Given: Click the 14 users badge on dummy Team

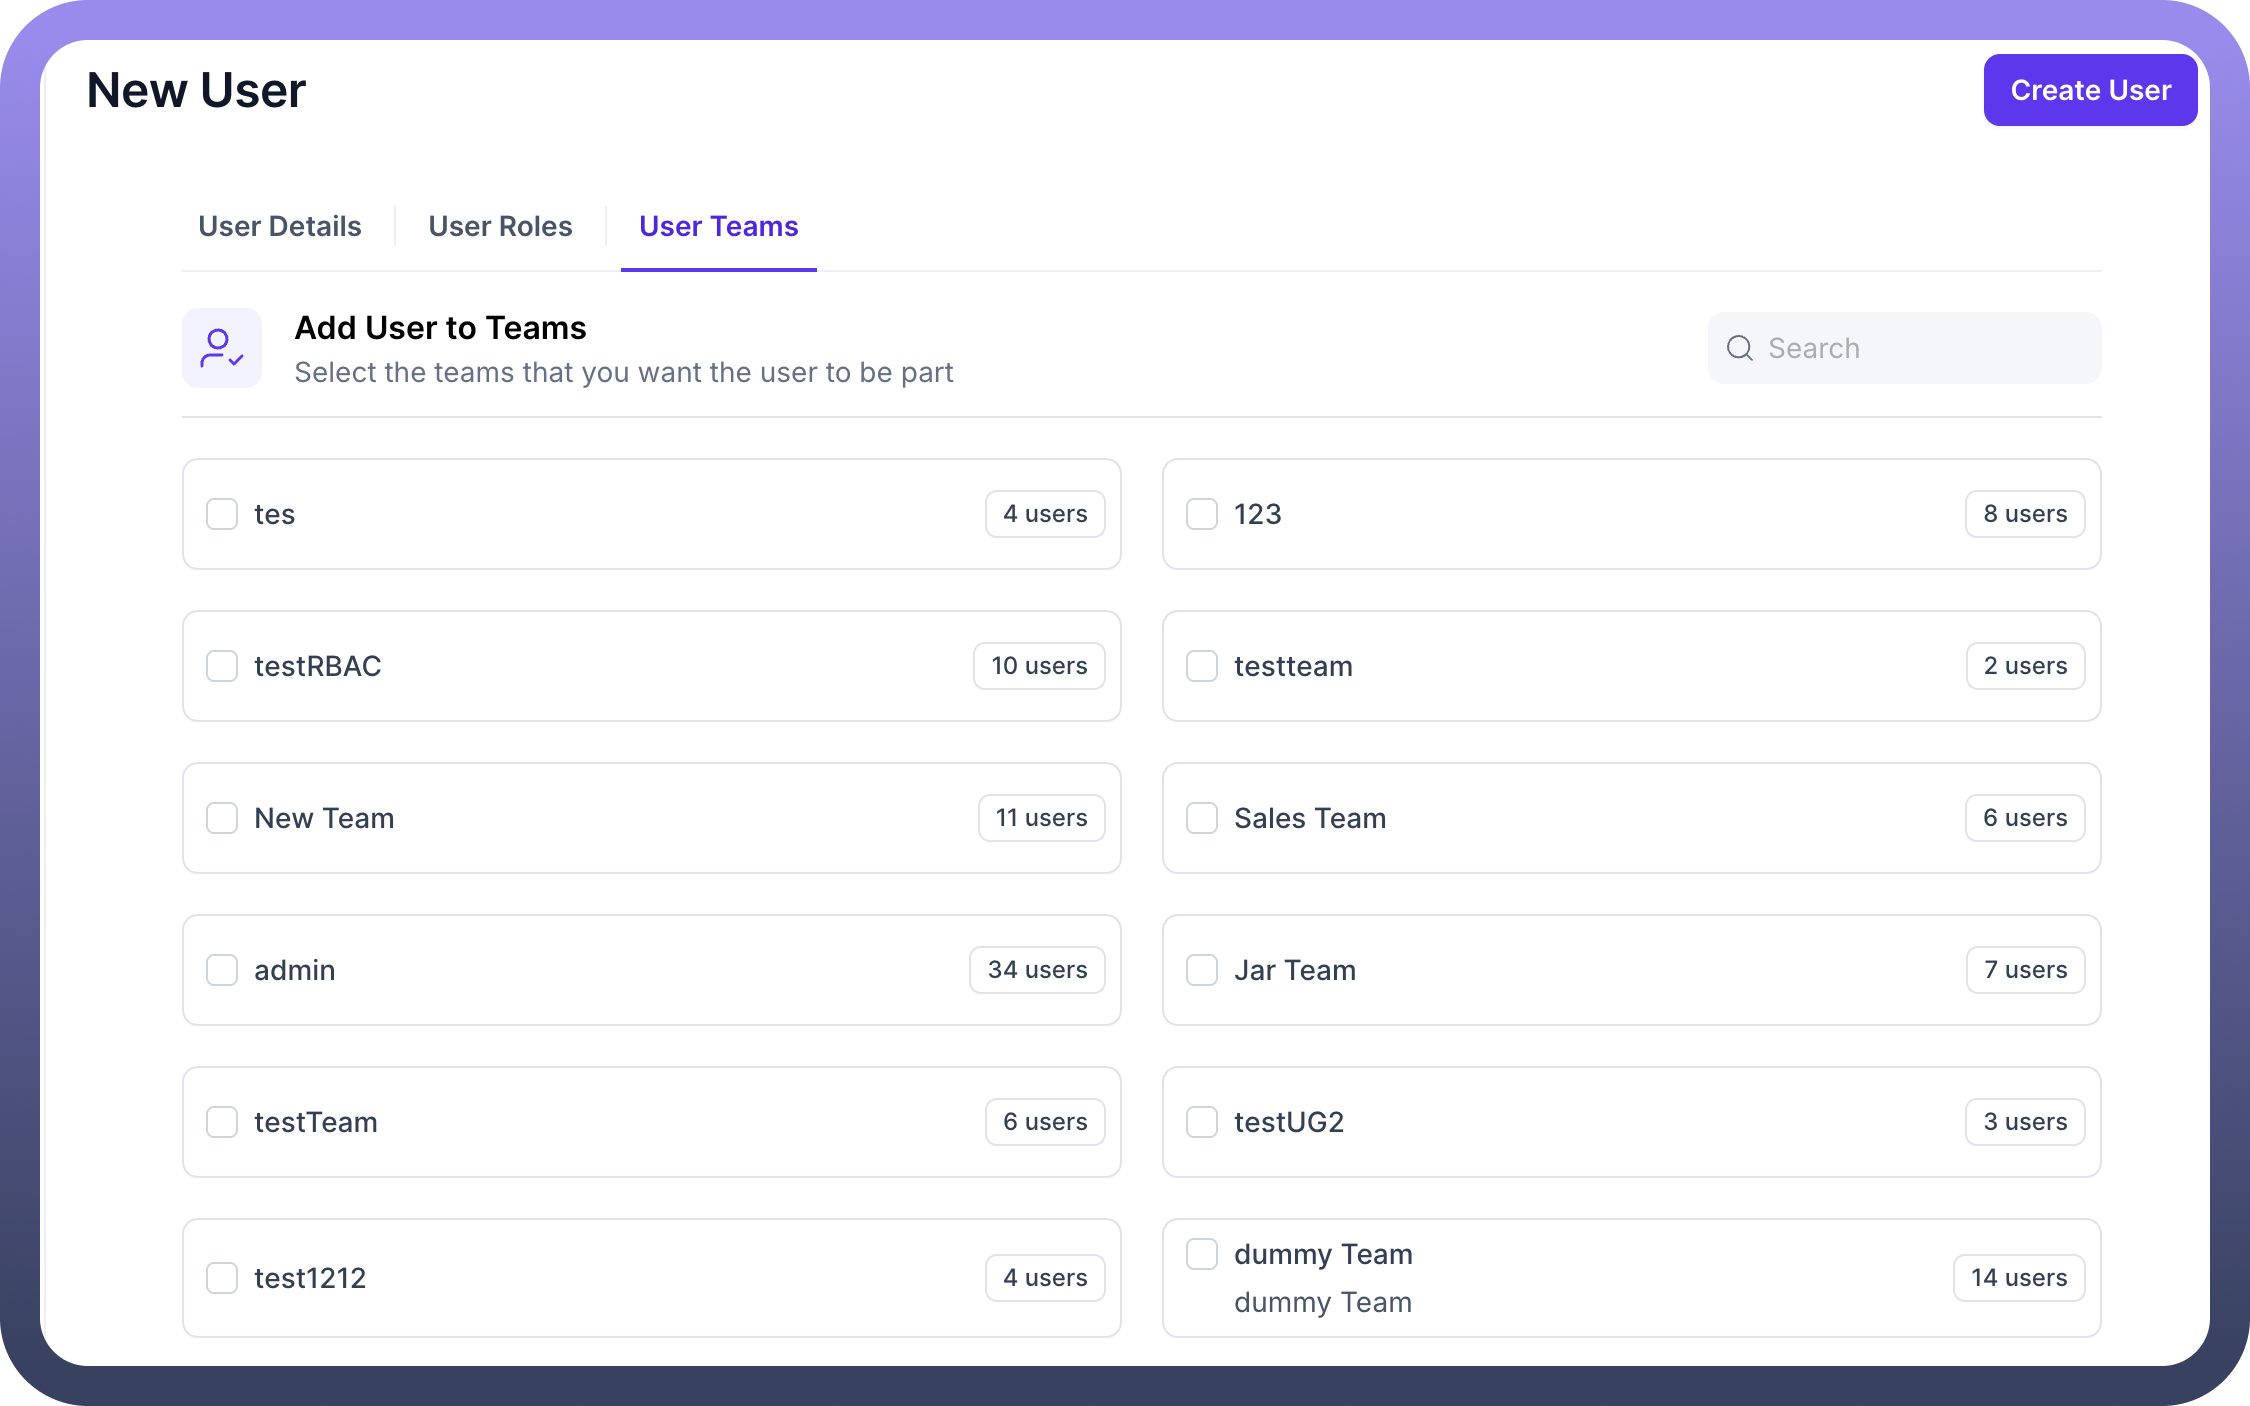Looking at the screenshot, I should click(x=2018, y=1278).
